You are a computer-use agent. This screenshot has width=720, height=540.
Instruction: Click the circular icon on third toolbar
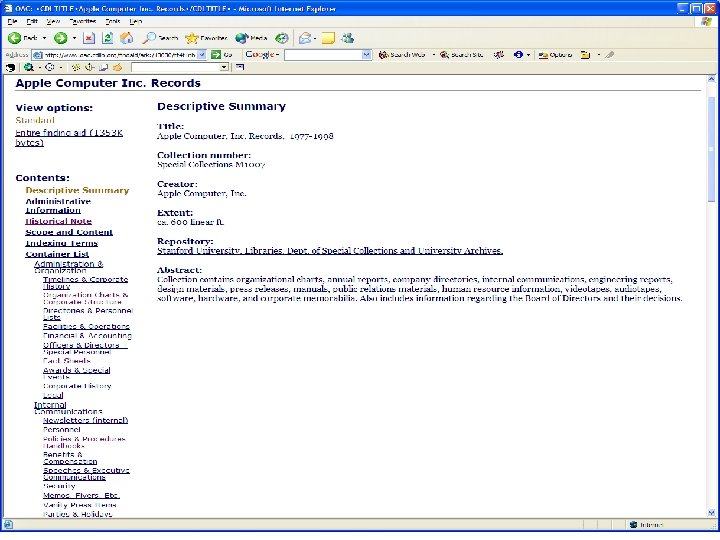pos(50,68)
